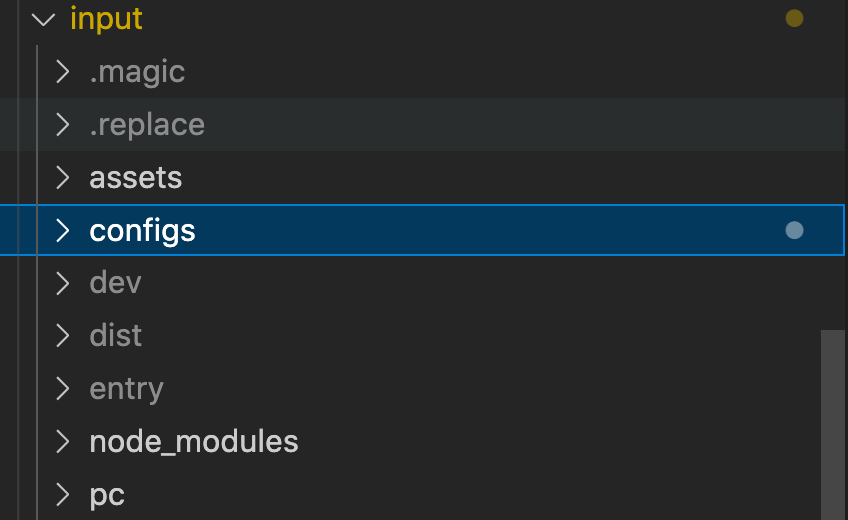Expand the configs folder chevron
The width and height of the screenshot is (848, 520).
63,231
